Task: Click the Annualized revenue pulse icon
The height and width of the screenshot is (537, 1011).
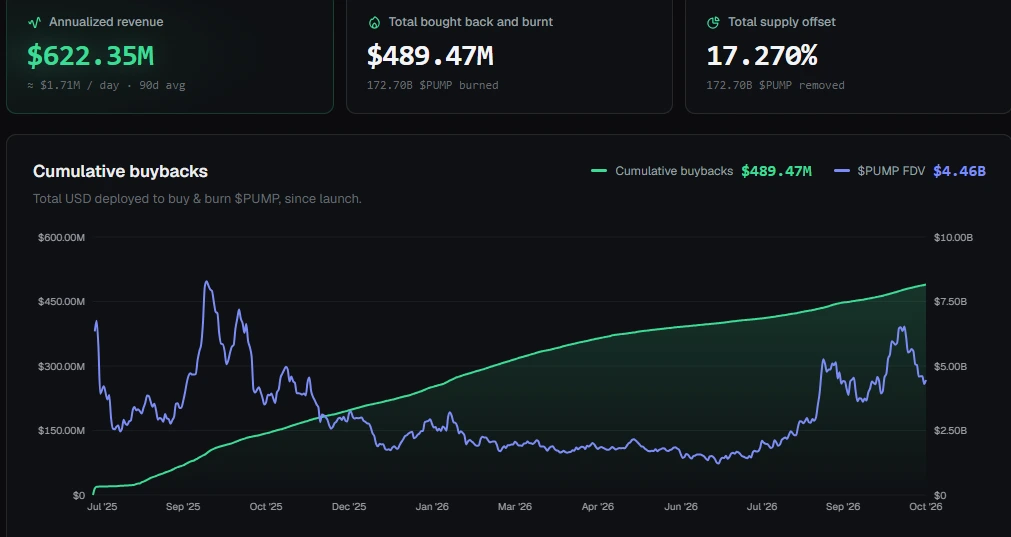Action: click(x=34, y=23)
